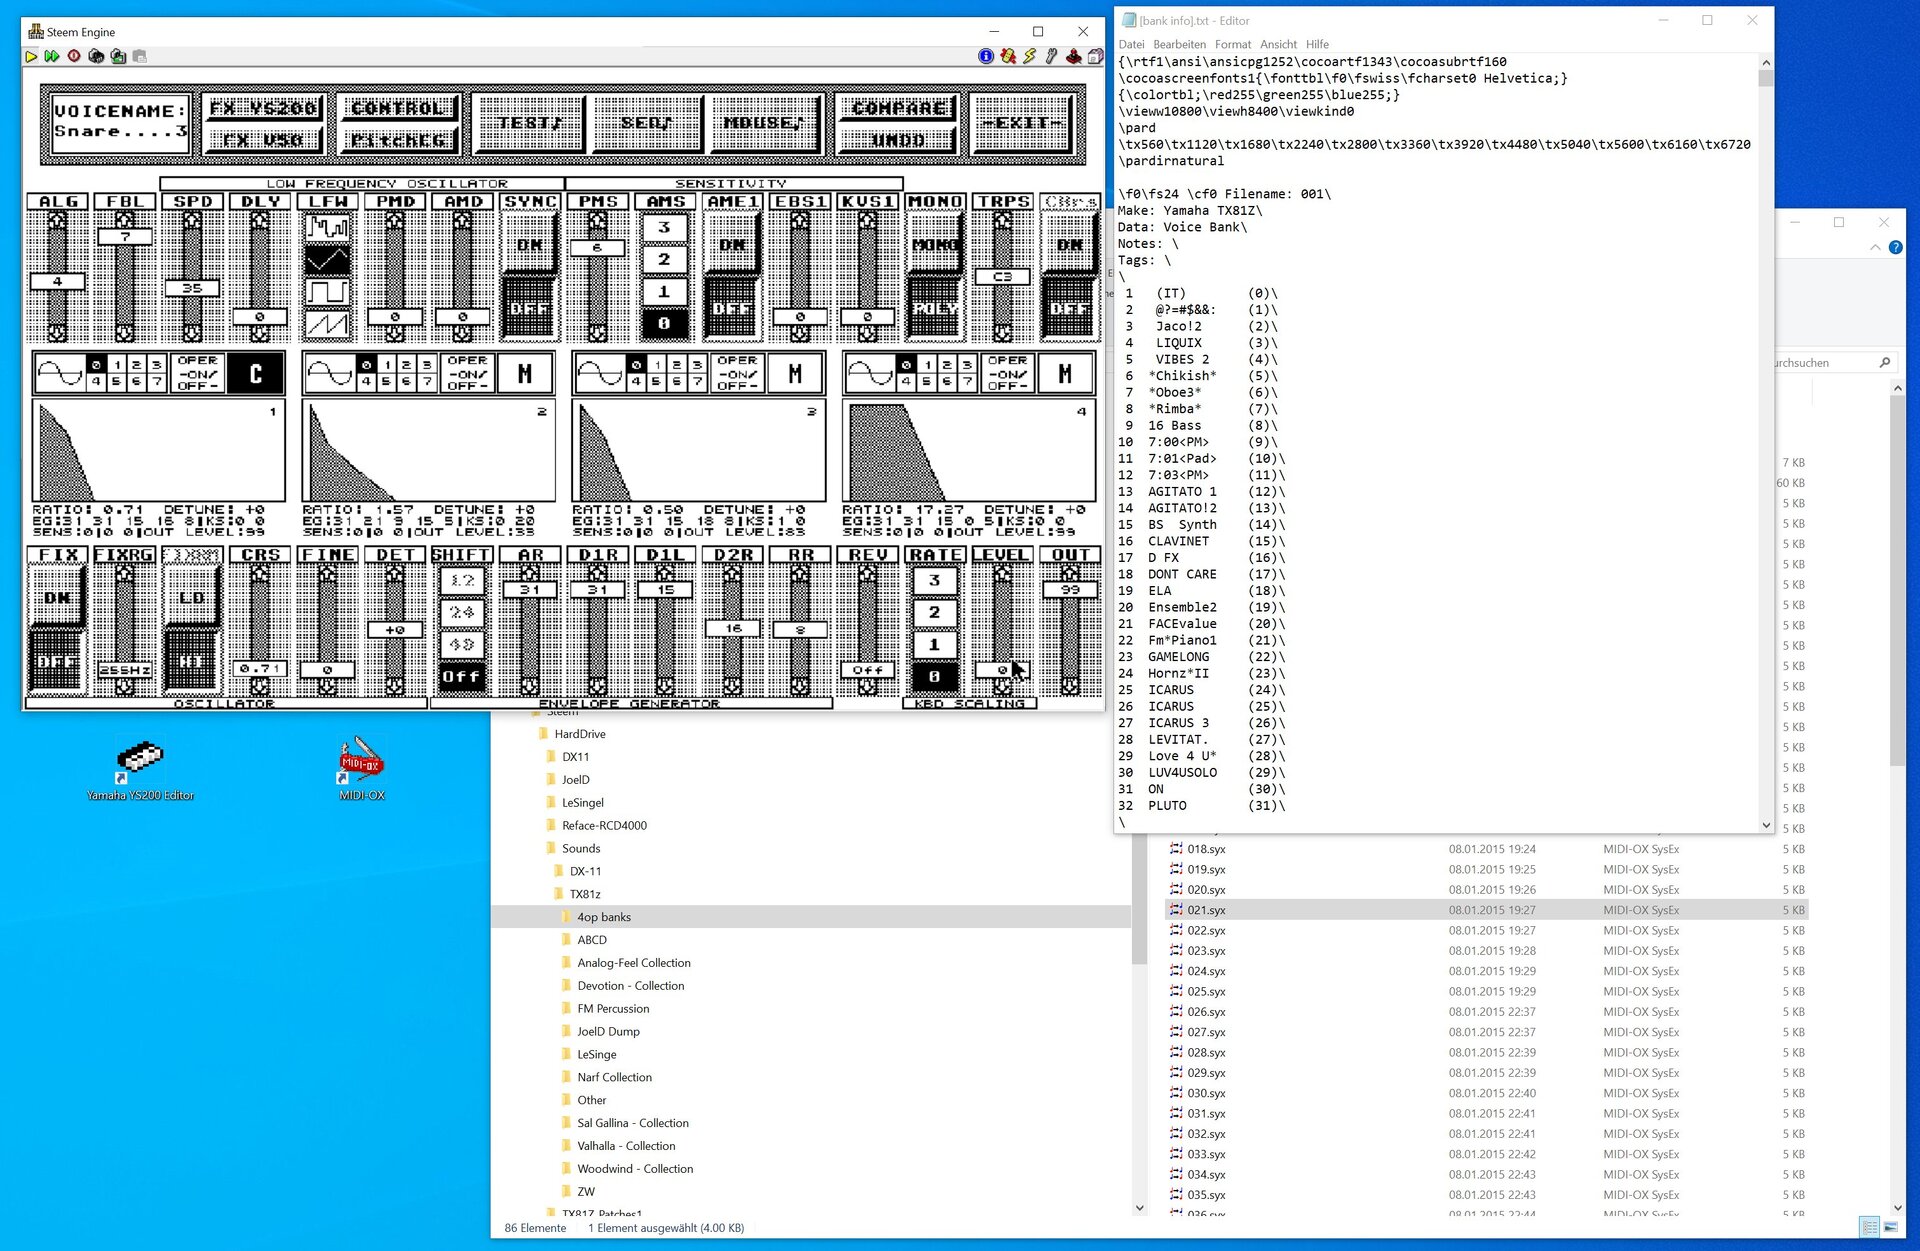Screen dimensions: 1920x1251
Task: Open the Steem Patches icon
Action: coord(1008,57)
